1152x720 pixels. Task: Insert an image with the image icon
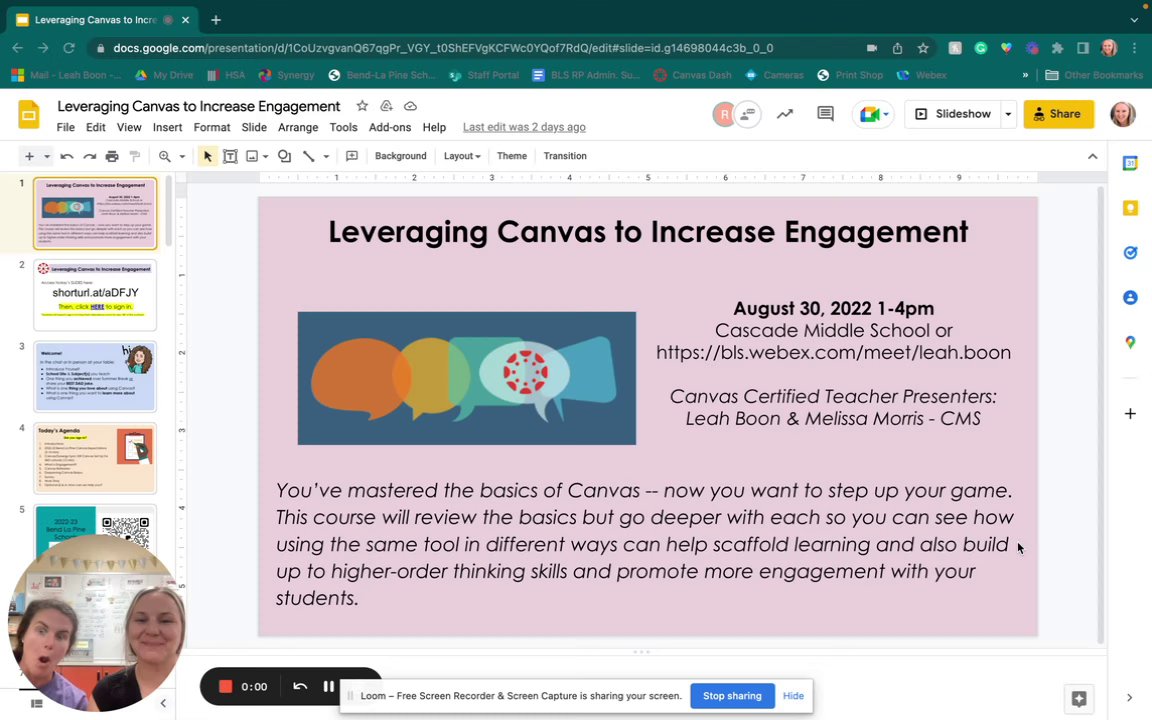(252, 156)
